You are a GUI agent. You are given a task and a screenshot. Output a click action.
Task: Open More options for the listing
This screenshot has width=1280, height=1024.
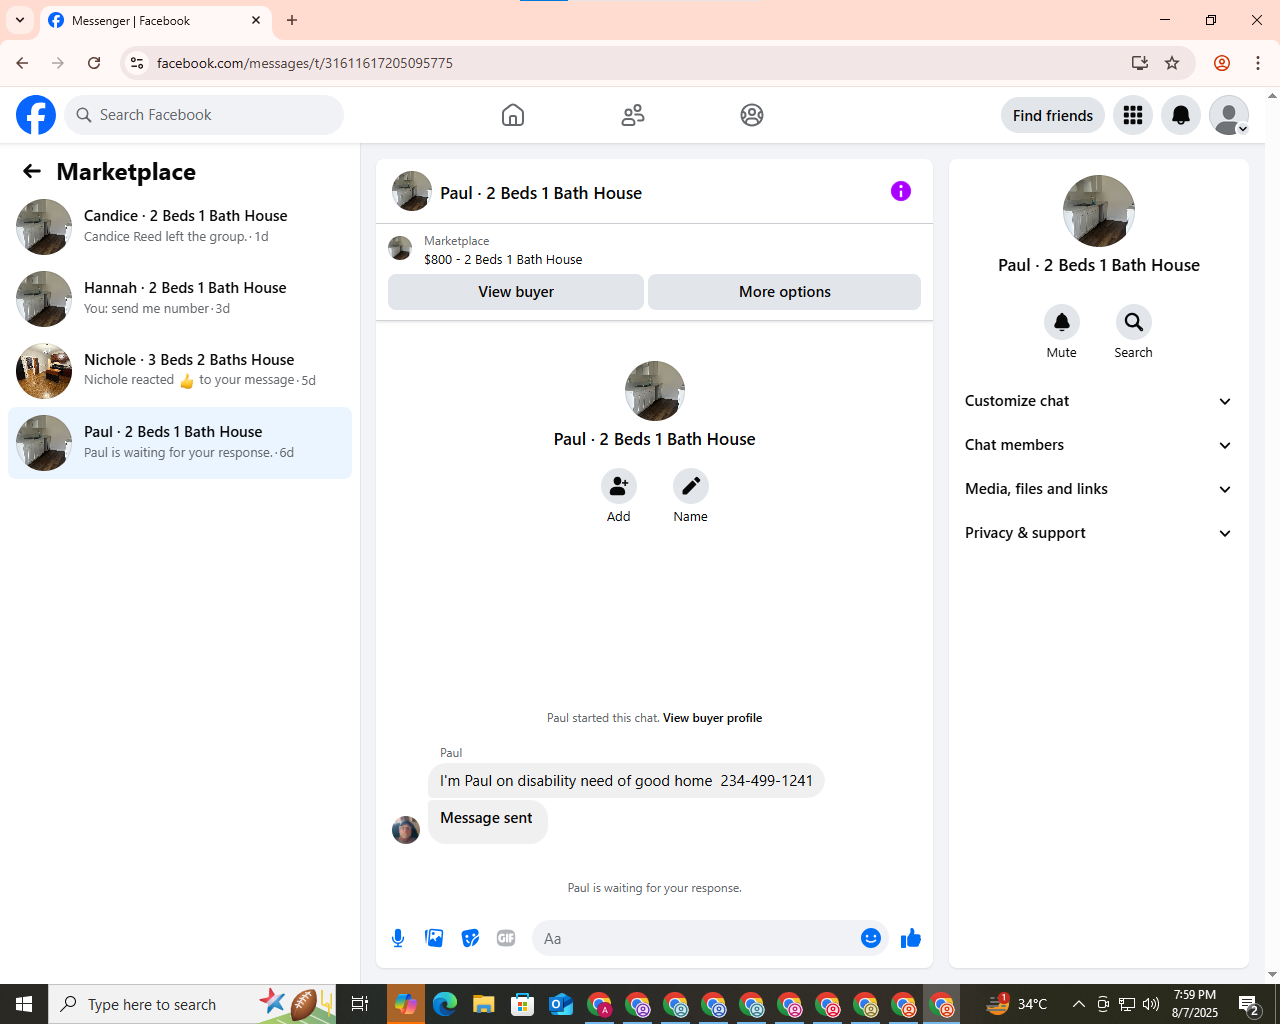tap(785, 292)
